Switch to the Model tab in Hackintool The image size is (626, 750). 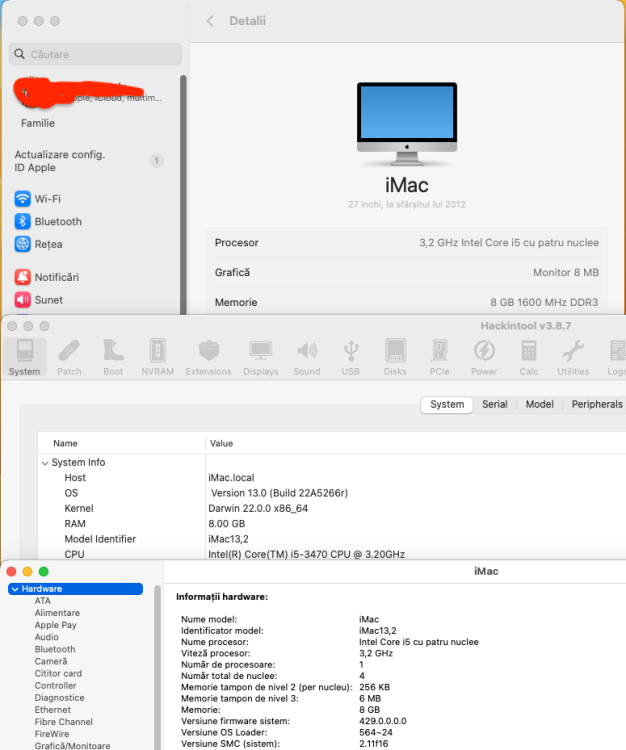pos(539,404)
